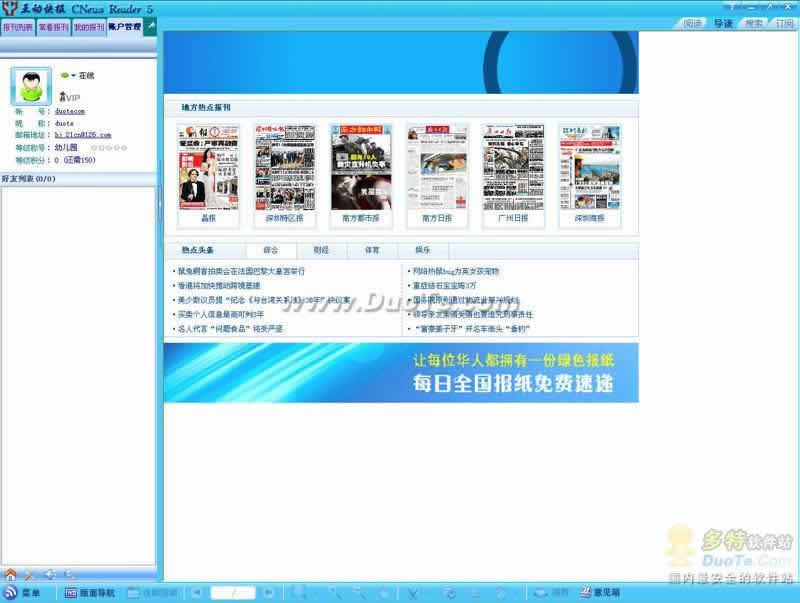
Task: Select the 财经 headlines tab
Action: click(321, 250)
